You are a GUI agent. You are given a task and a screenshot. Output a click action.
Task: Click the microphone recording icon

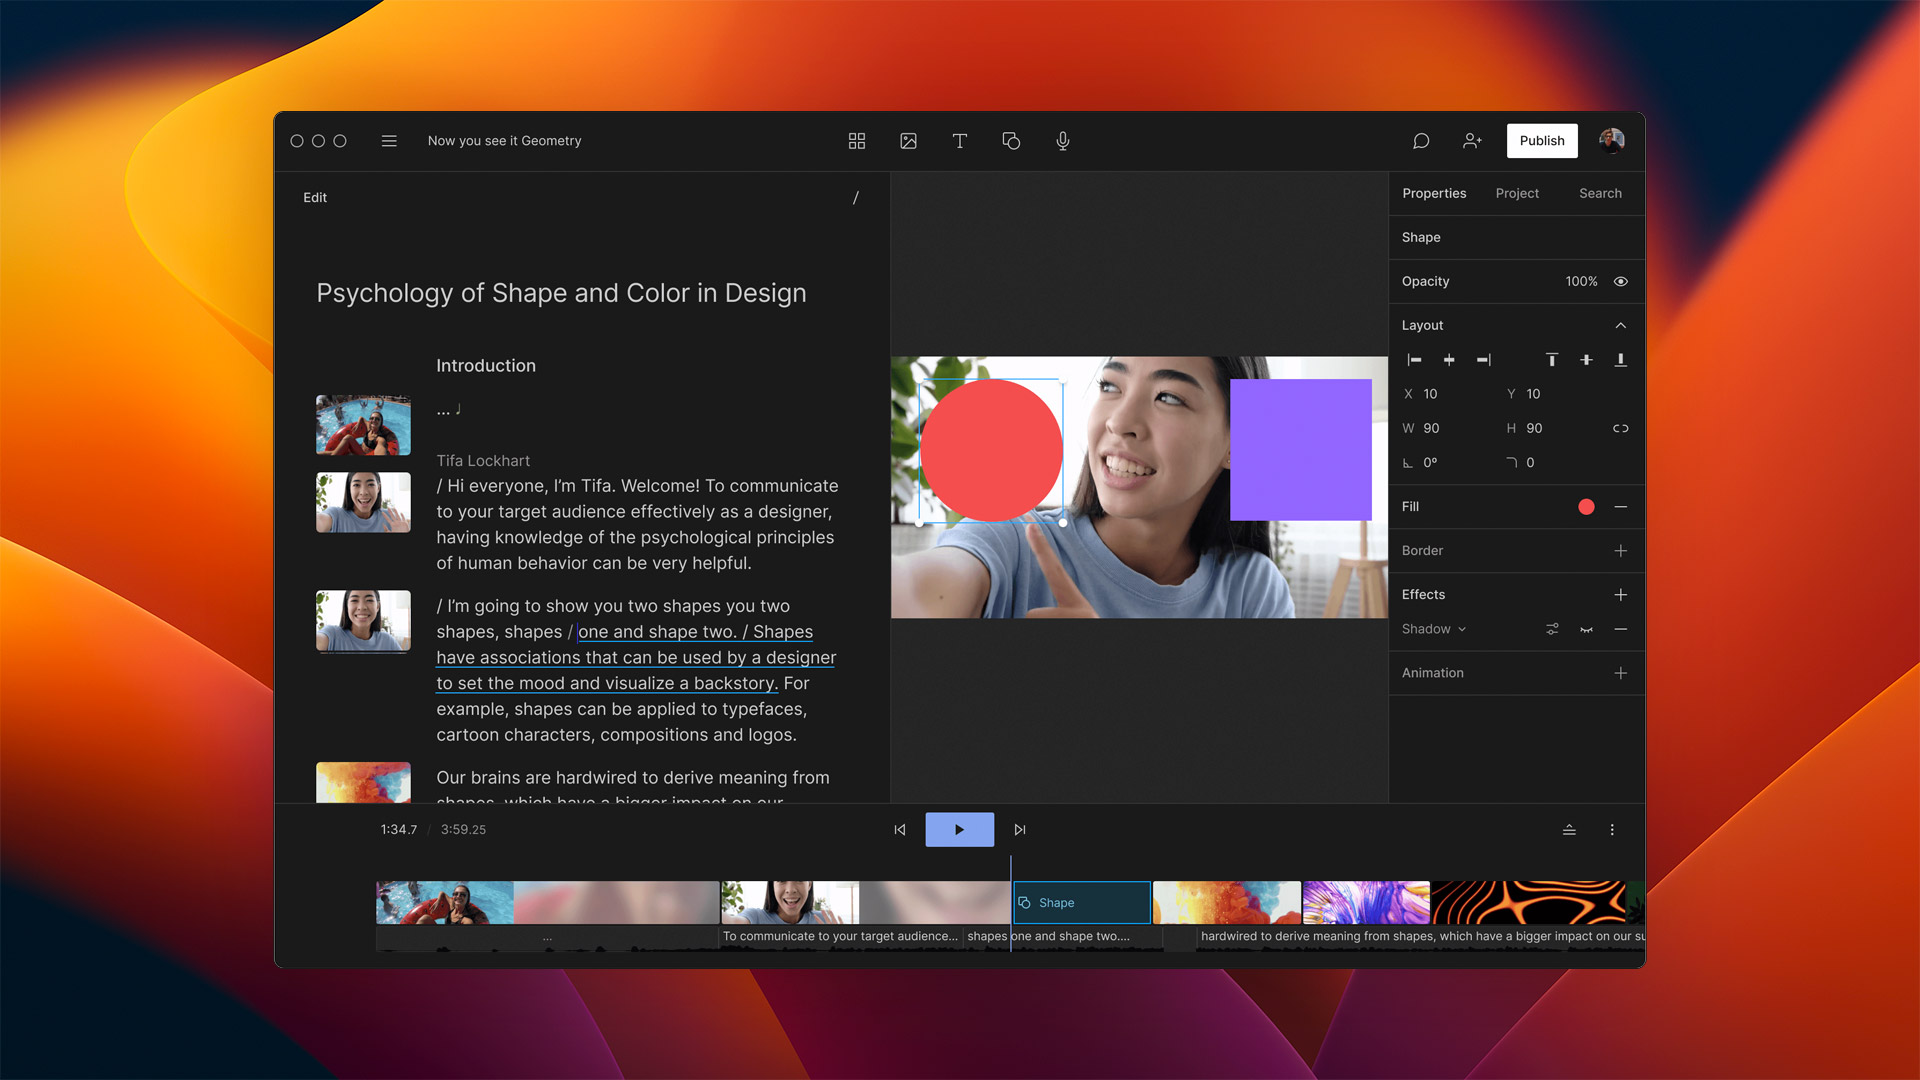click(x=1062, y=141)
